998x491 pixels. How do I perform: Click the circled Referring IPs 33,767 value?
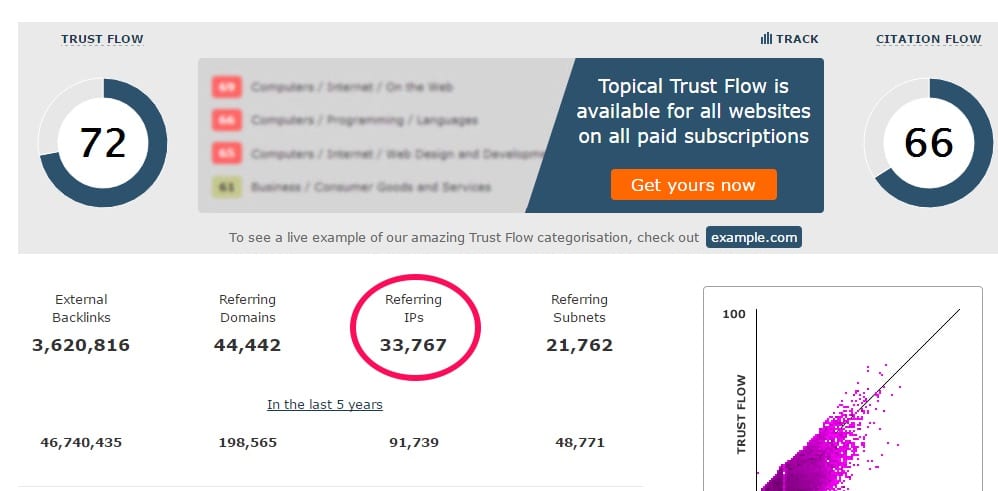414,345
